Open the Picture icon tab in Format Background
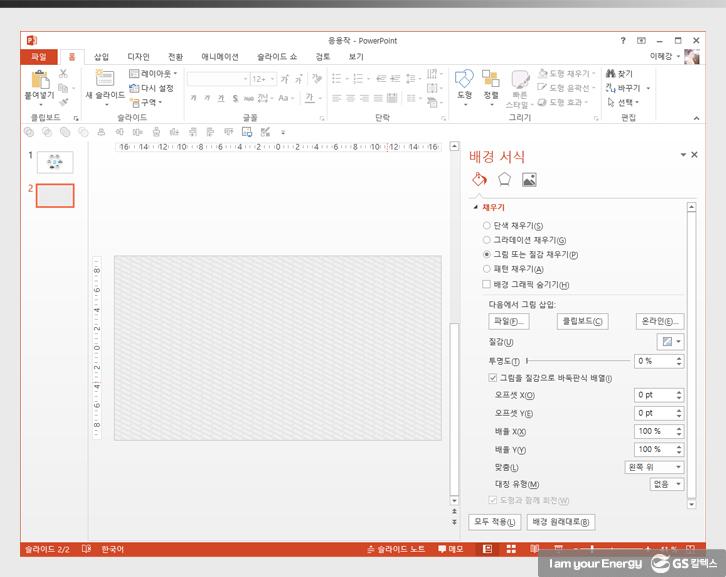 [x=529, y=180]
